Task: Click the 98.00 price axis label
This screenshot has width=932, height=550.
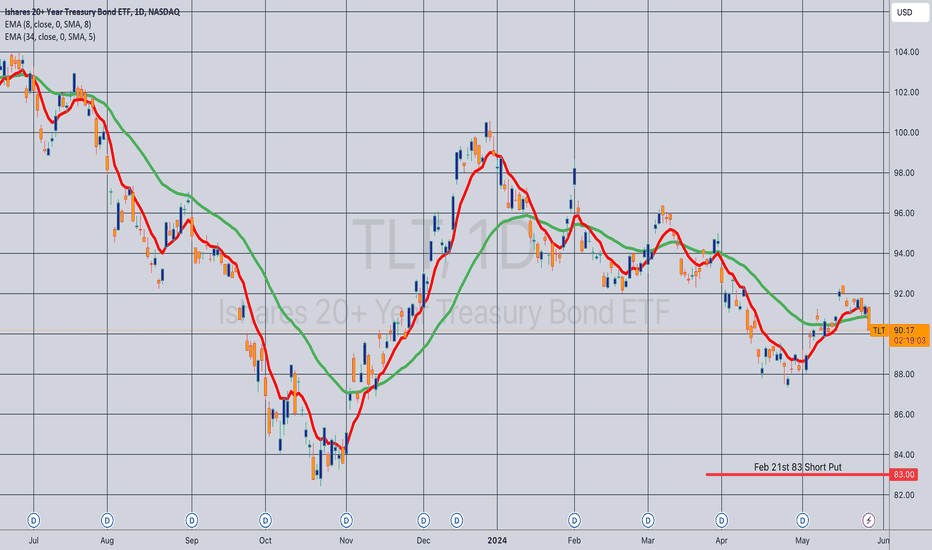Action: click(906, 173)
